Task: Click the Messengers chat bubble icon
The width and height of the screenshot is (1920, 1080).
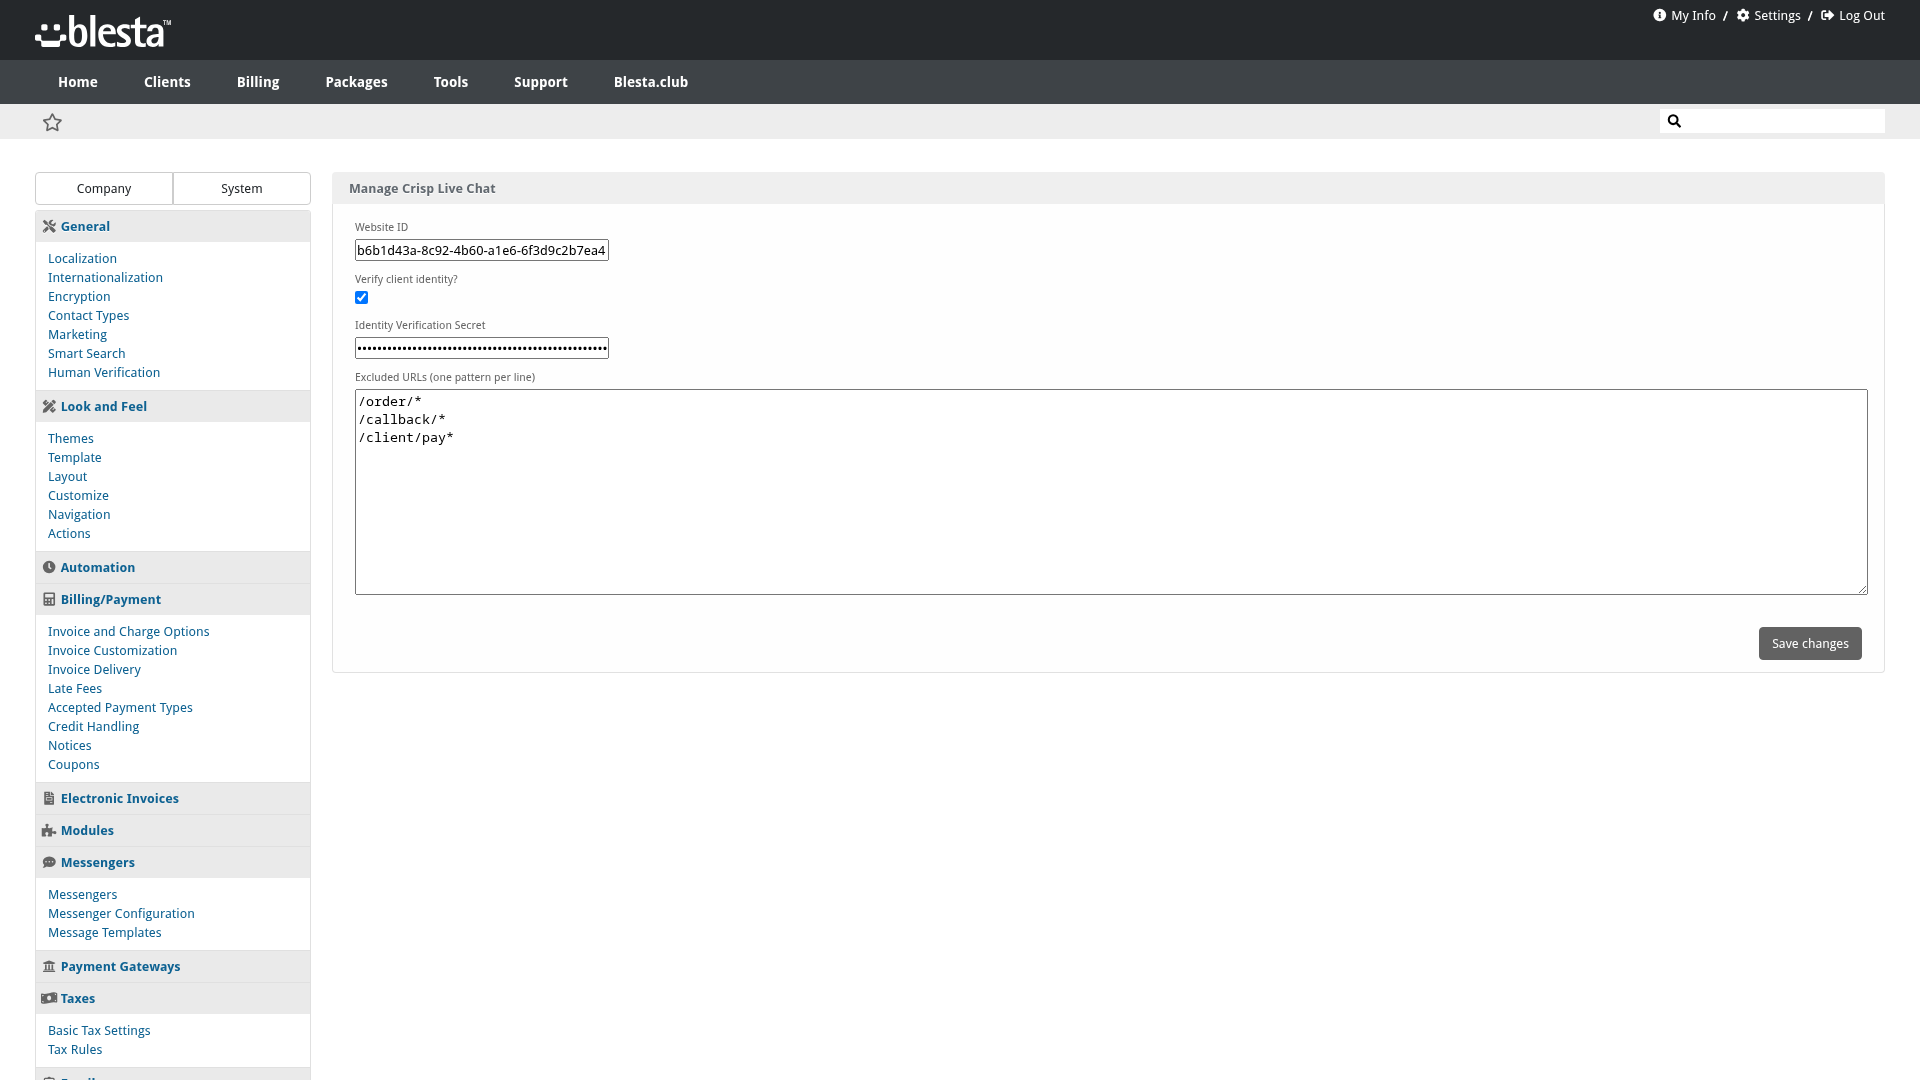Action: click(x=49, y=863)
